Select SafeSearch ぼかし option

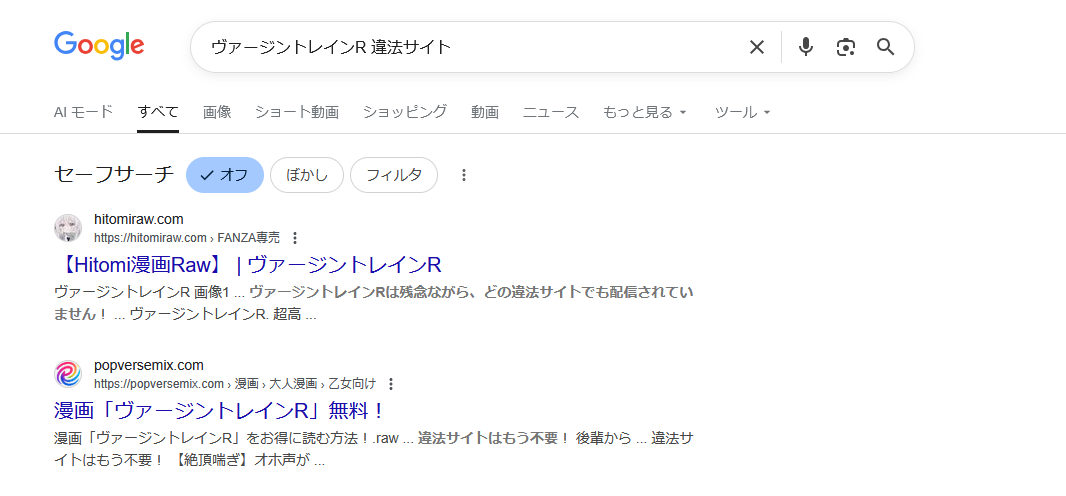pyautogui.click(x=307, y=175)
